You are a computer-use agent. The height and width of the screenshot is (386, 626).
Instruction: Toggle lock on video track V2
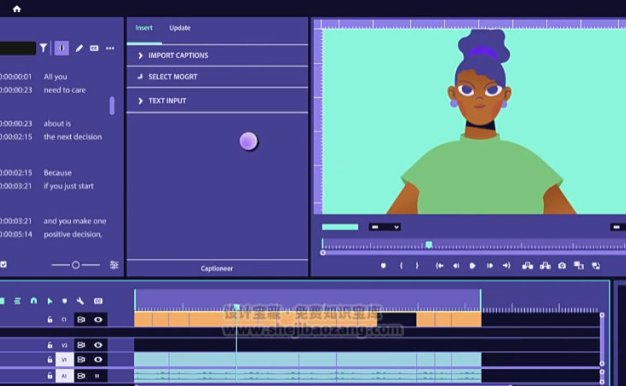pyautogui.click(x=50, y=345)
